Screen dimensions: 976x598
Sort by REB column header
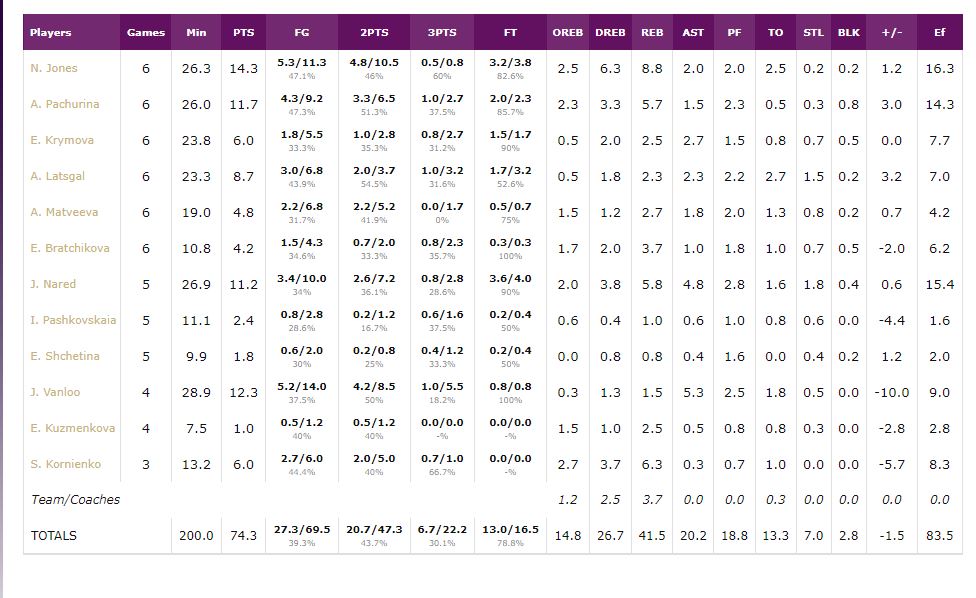(652, 32)
